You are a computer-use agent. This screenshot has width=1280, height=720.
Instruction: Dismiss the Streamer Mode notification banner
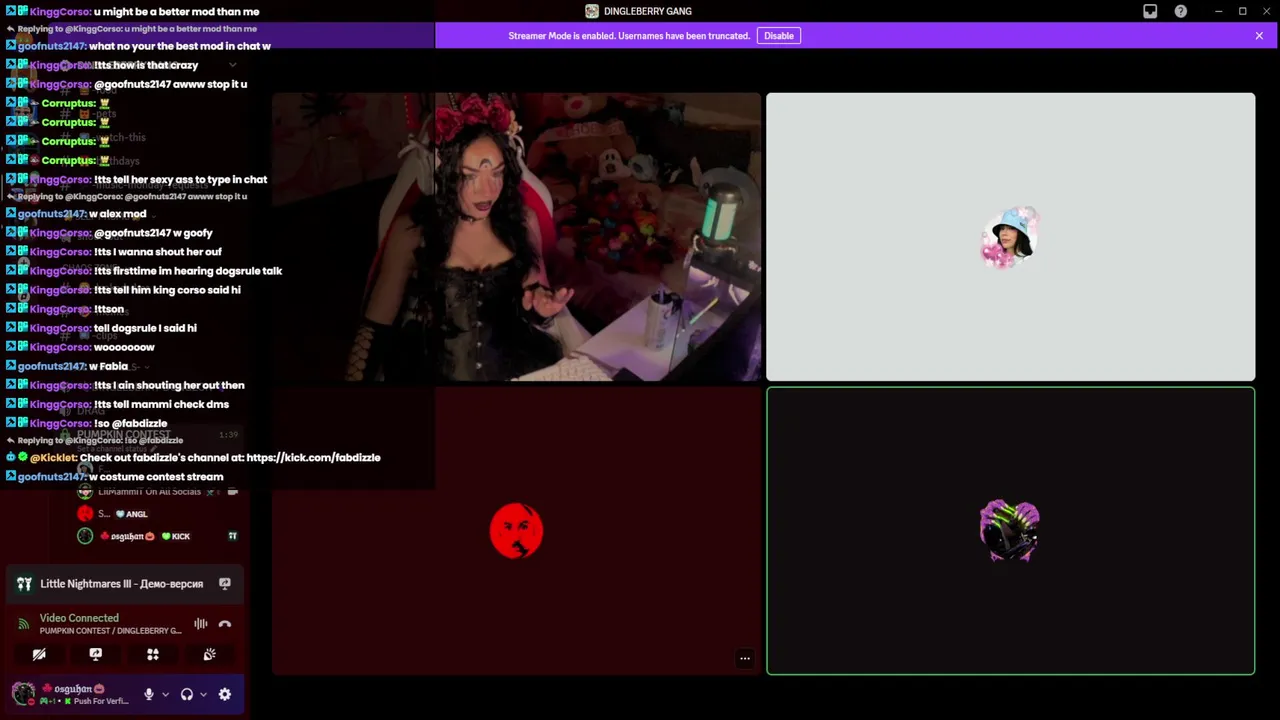point(1259,36)
